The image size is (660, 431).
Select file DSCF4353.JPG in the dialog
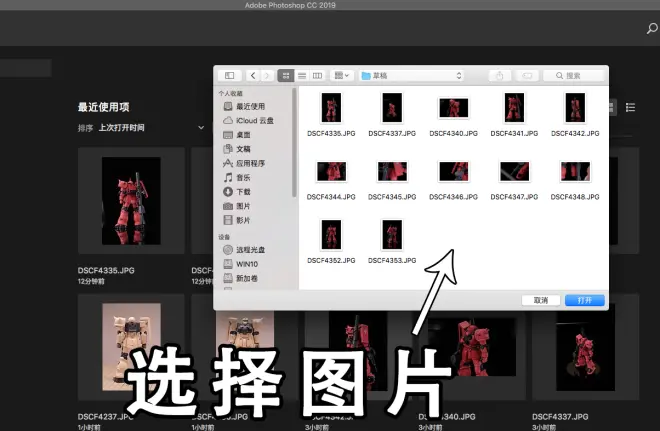click(392, 242)
